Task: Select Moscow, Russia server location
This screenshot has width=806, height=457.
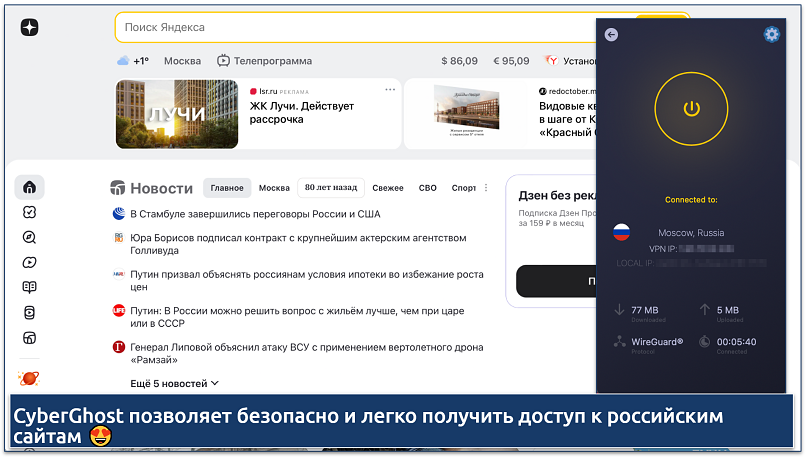Action: (690, 232)
